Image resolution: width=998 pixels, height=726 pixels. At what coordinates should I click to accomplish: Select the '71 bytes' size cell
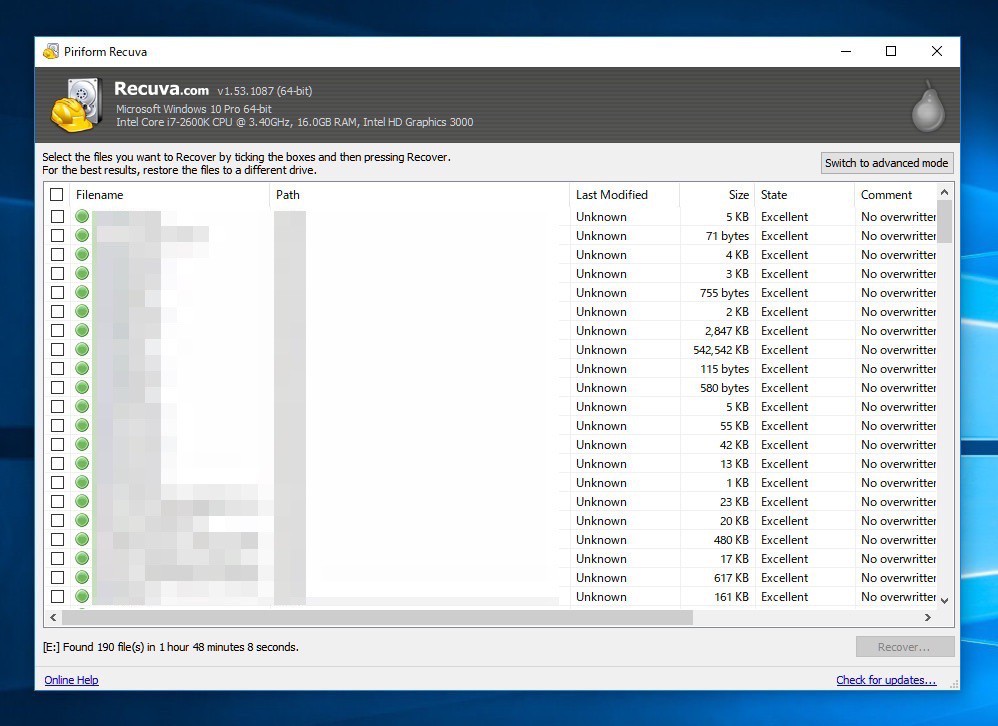point(727,236)
